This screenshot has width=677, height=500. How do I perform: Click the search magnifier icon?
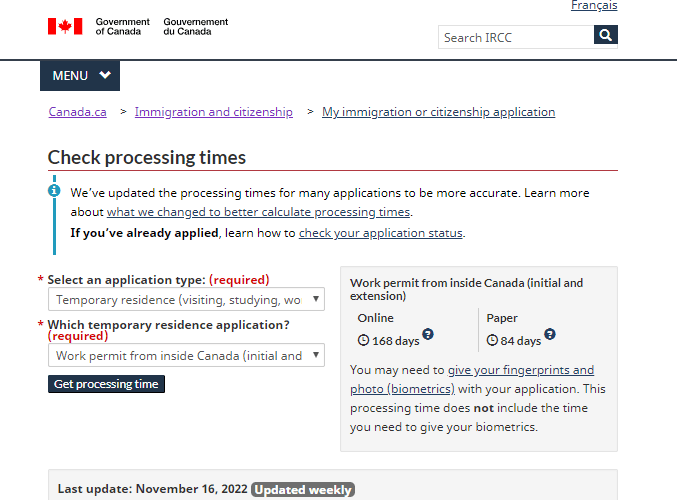(605, 36)
